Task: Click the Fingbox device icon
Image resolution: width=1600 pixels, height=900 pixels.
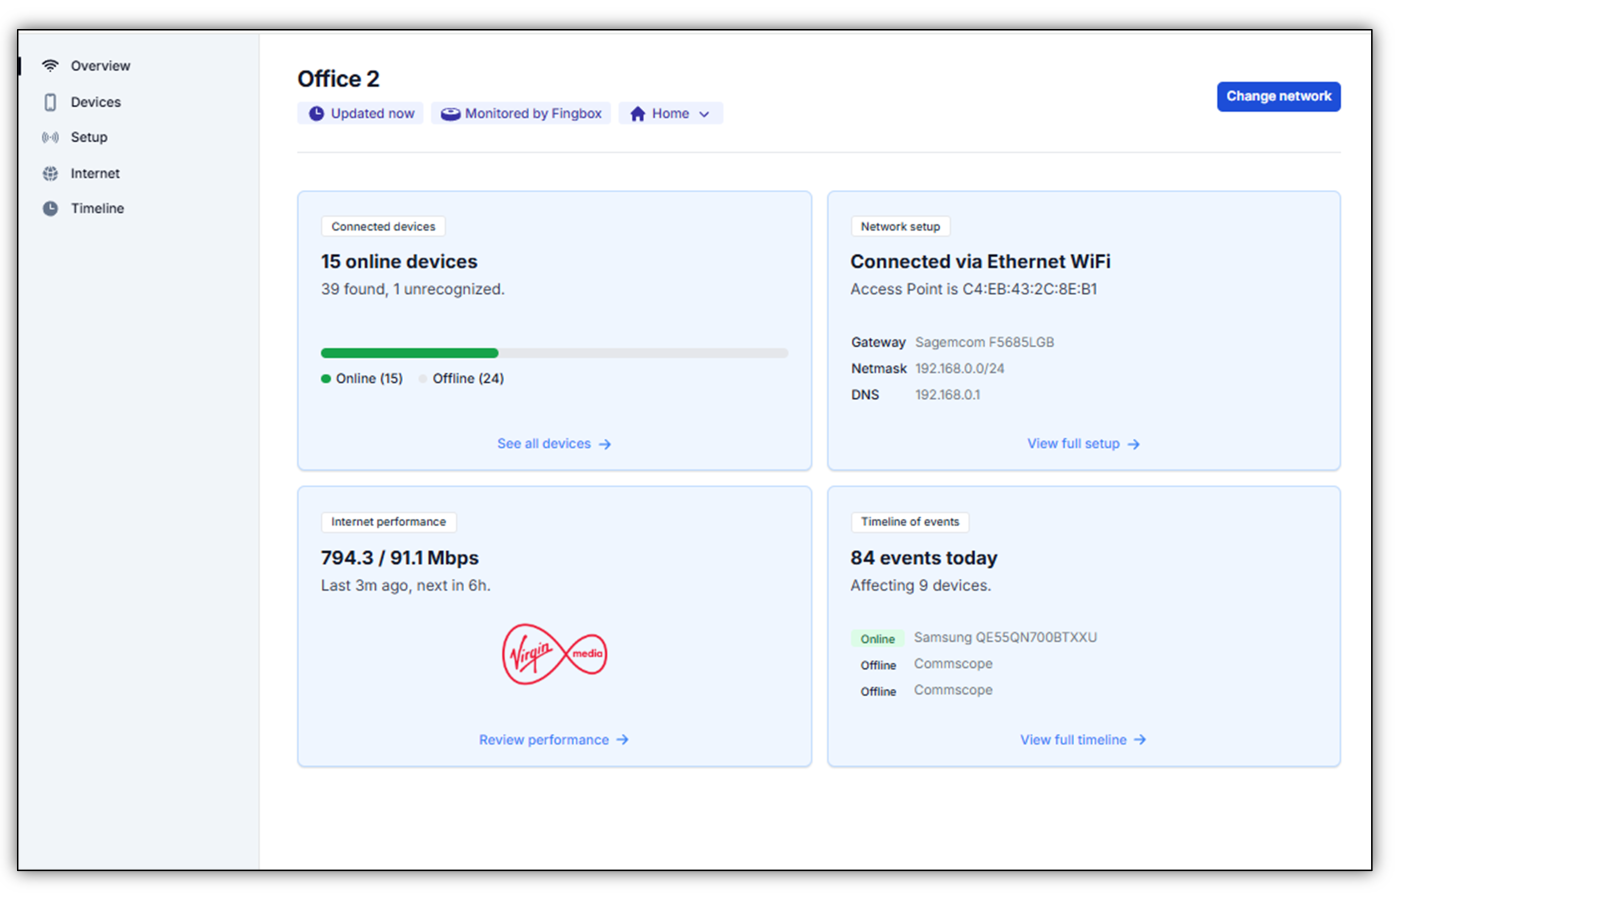Action: pyautogui.click(x=450, y=114)
